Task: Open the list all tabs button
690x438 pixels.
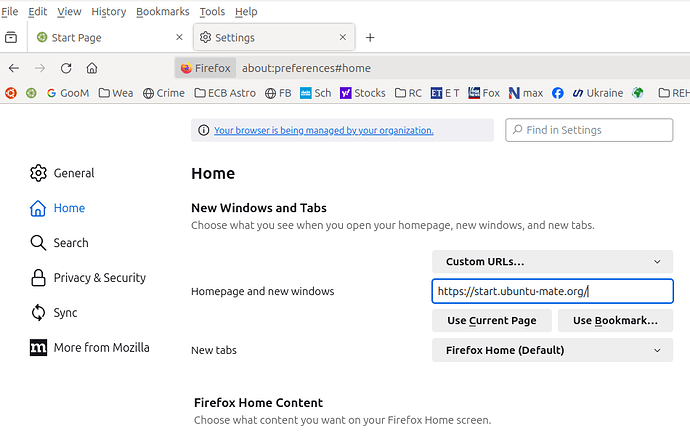Action: click(x=11, y=37)
